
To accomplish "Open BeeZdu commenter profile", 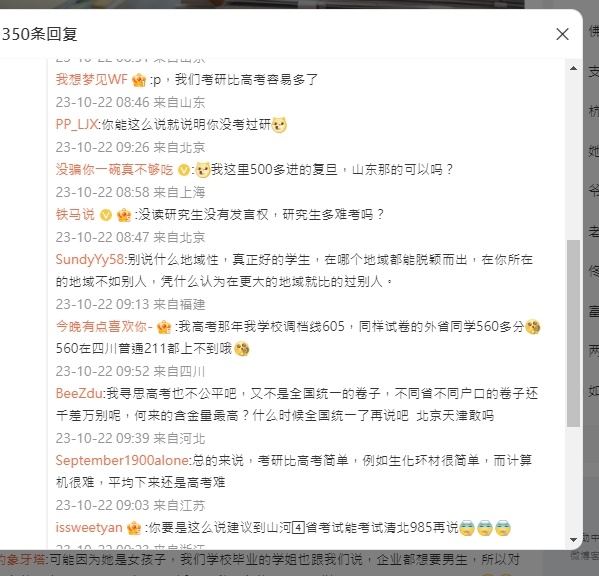I will (x=79, y=393).
